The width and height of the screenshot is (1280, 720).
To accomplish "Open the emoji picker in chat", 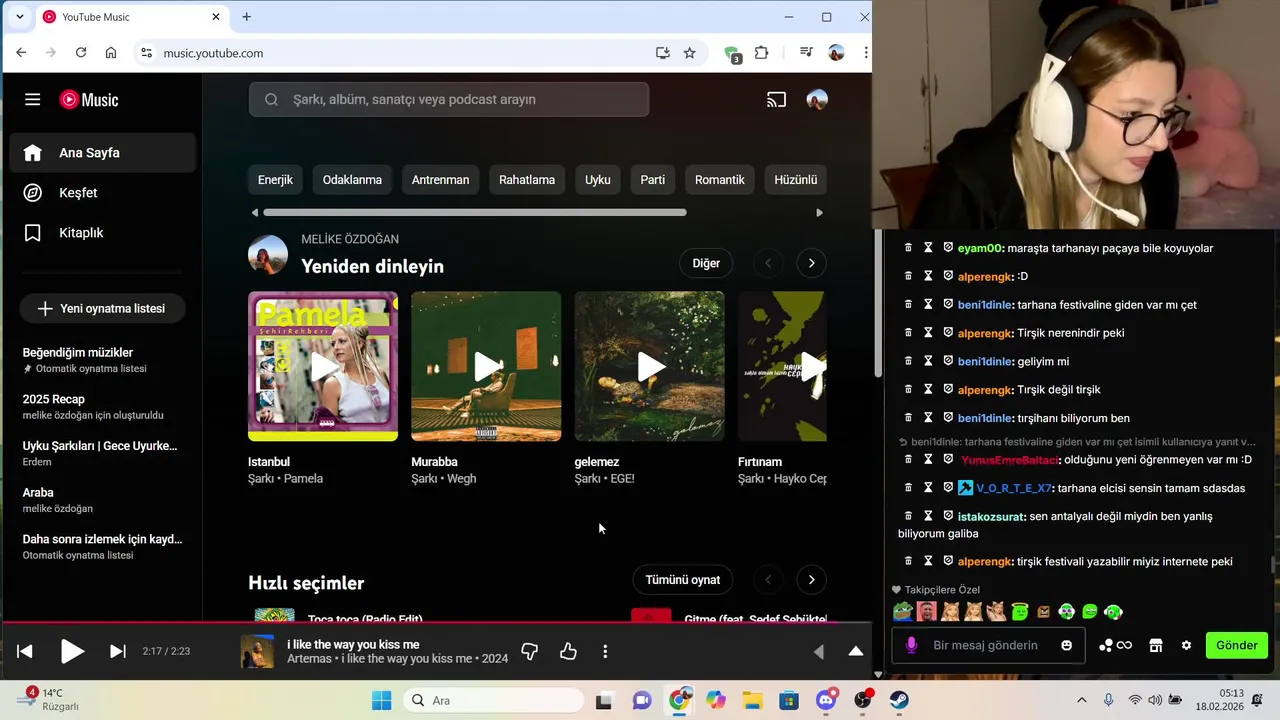I will tap(1067, 645).
